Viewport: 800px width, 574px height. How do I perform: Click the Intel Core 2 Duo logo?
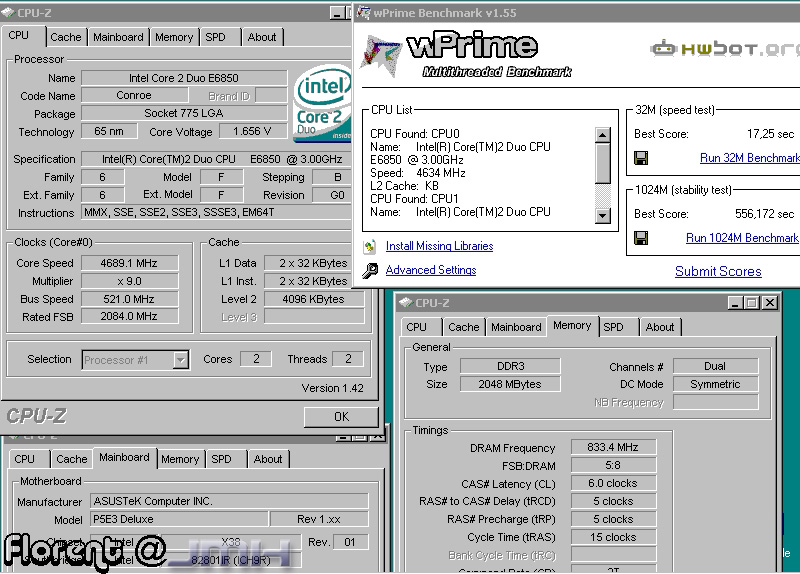click(x=322, y=103)
